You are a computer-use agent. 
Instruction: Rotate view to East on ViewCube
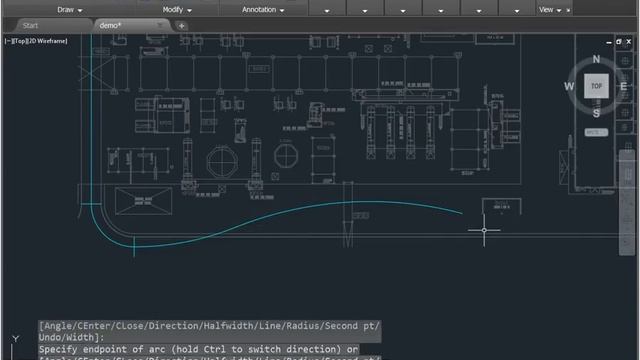(623, 86)
